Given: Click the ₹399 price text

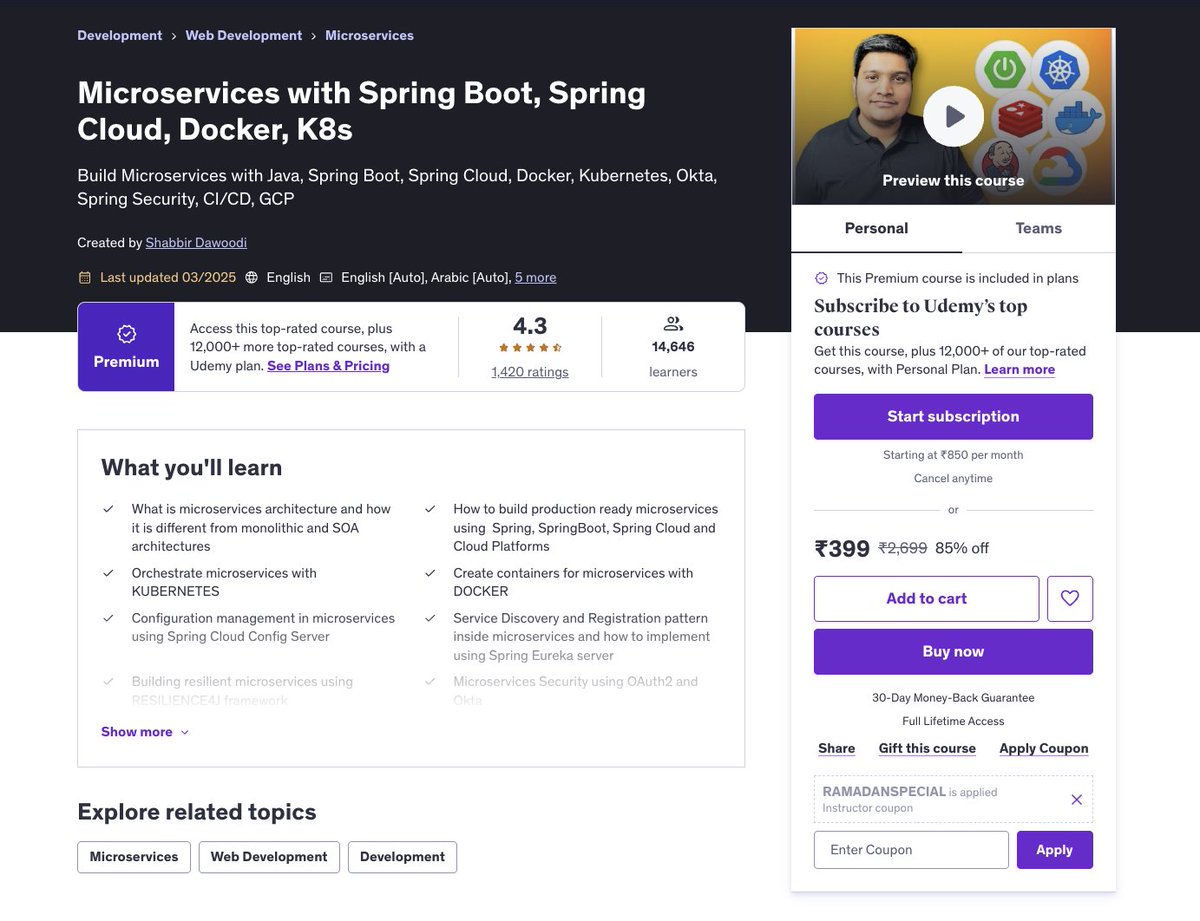Looking at the screenshot, I should pos(842,548).
